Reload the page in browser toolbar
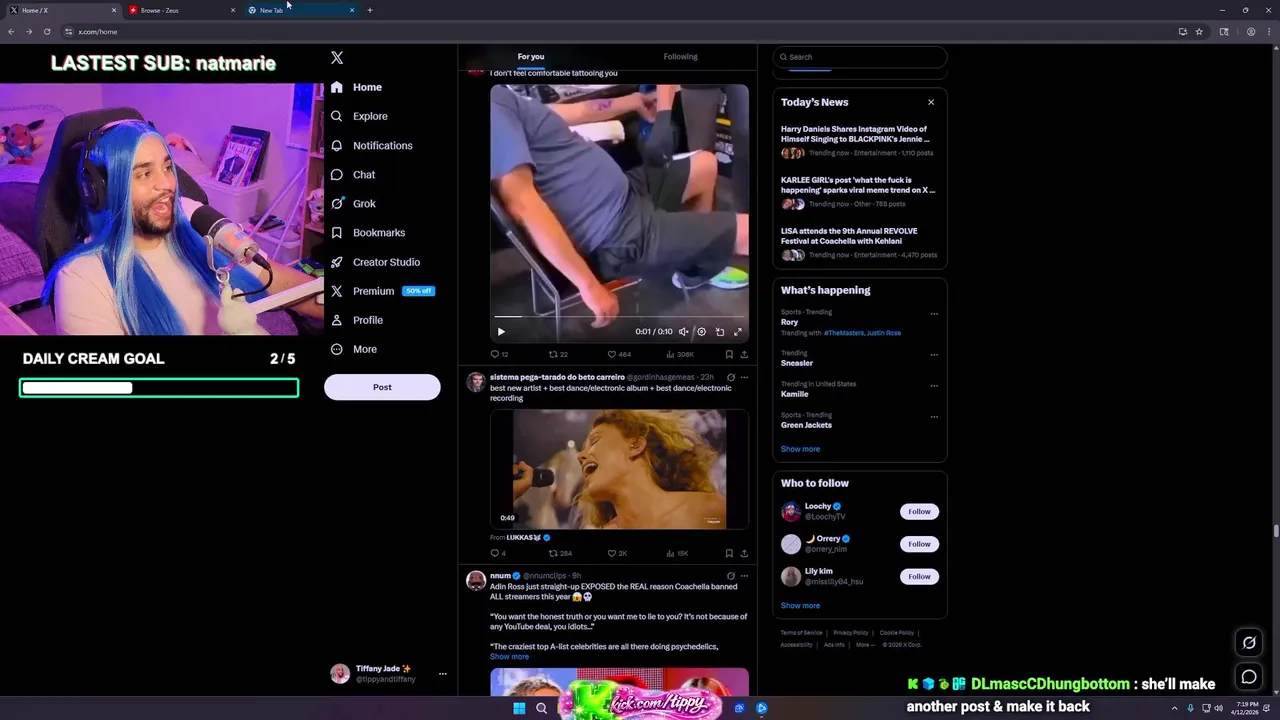Screen dimensions: 1280x720 click(46, 32)
